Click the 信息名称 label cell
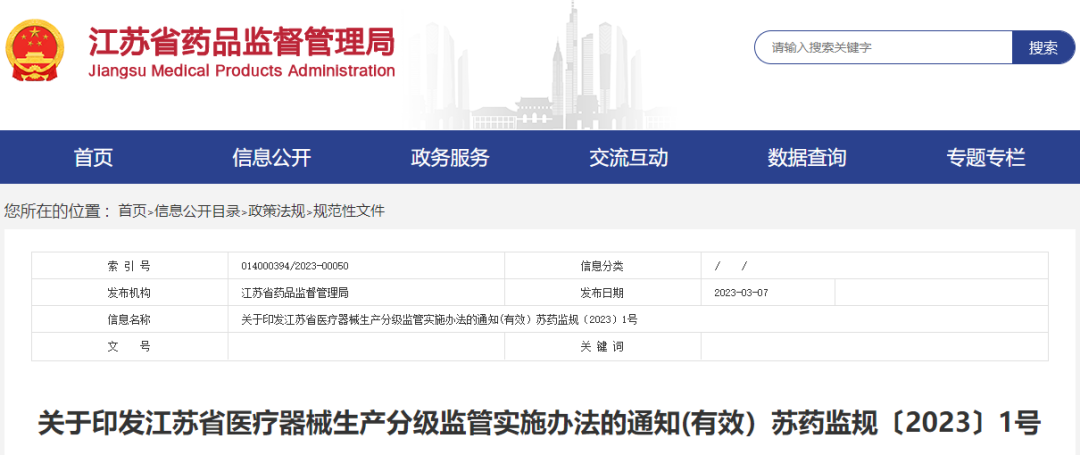This screenshot has height=455, width=1080. coord(129,319)
